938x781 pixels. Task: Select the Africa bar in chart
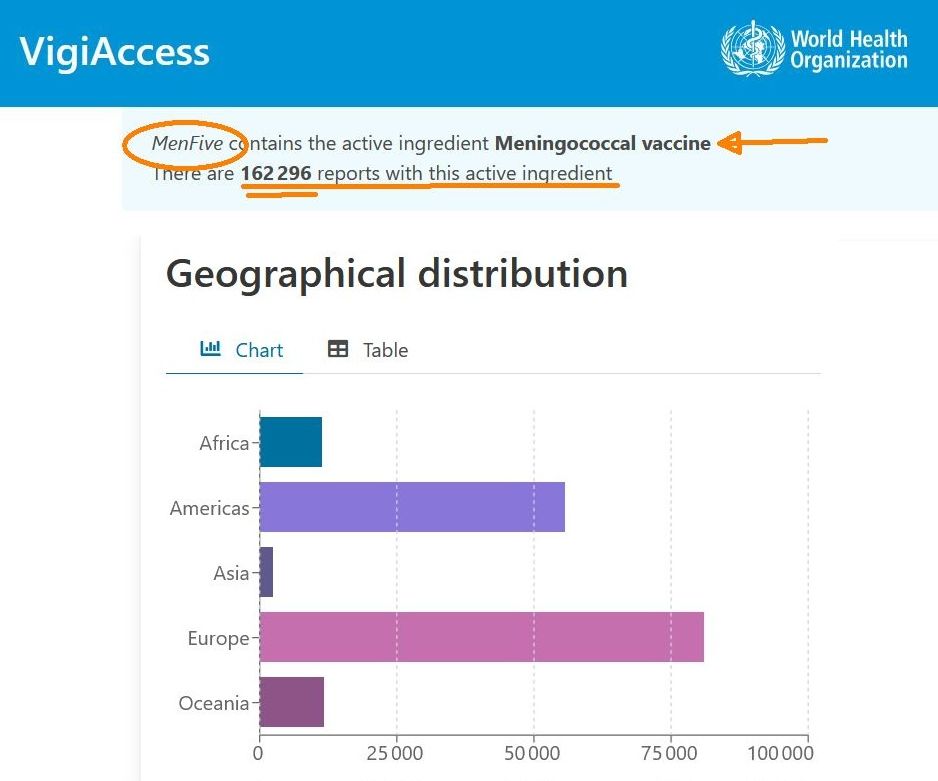(291, 442)
